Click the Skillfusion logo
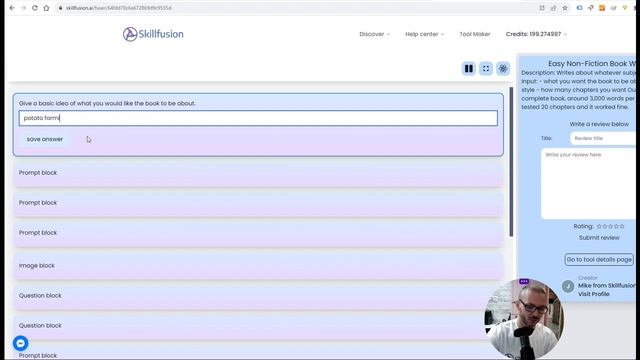This screenshot has height=360, width=640. point(153,34)
